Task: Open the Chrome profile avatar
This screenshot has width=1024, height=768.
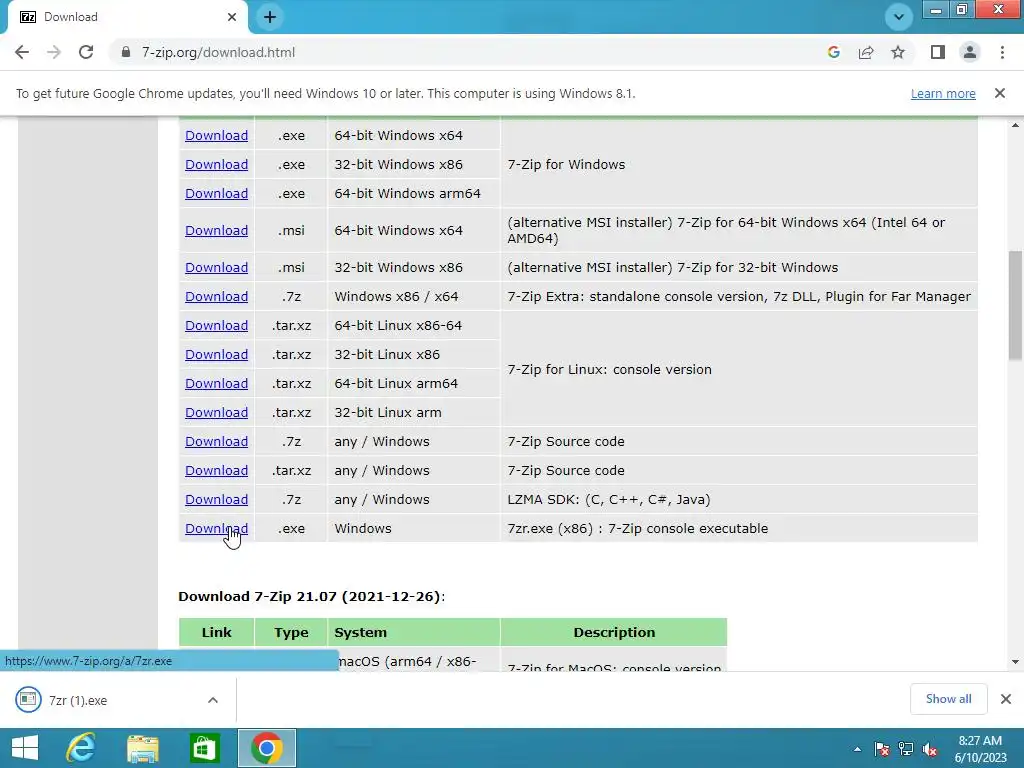Action: 970,52
